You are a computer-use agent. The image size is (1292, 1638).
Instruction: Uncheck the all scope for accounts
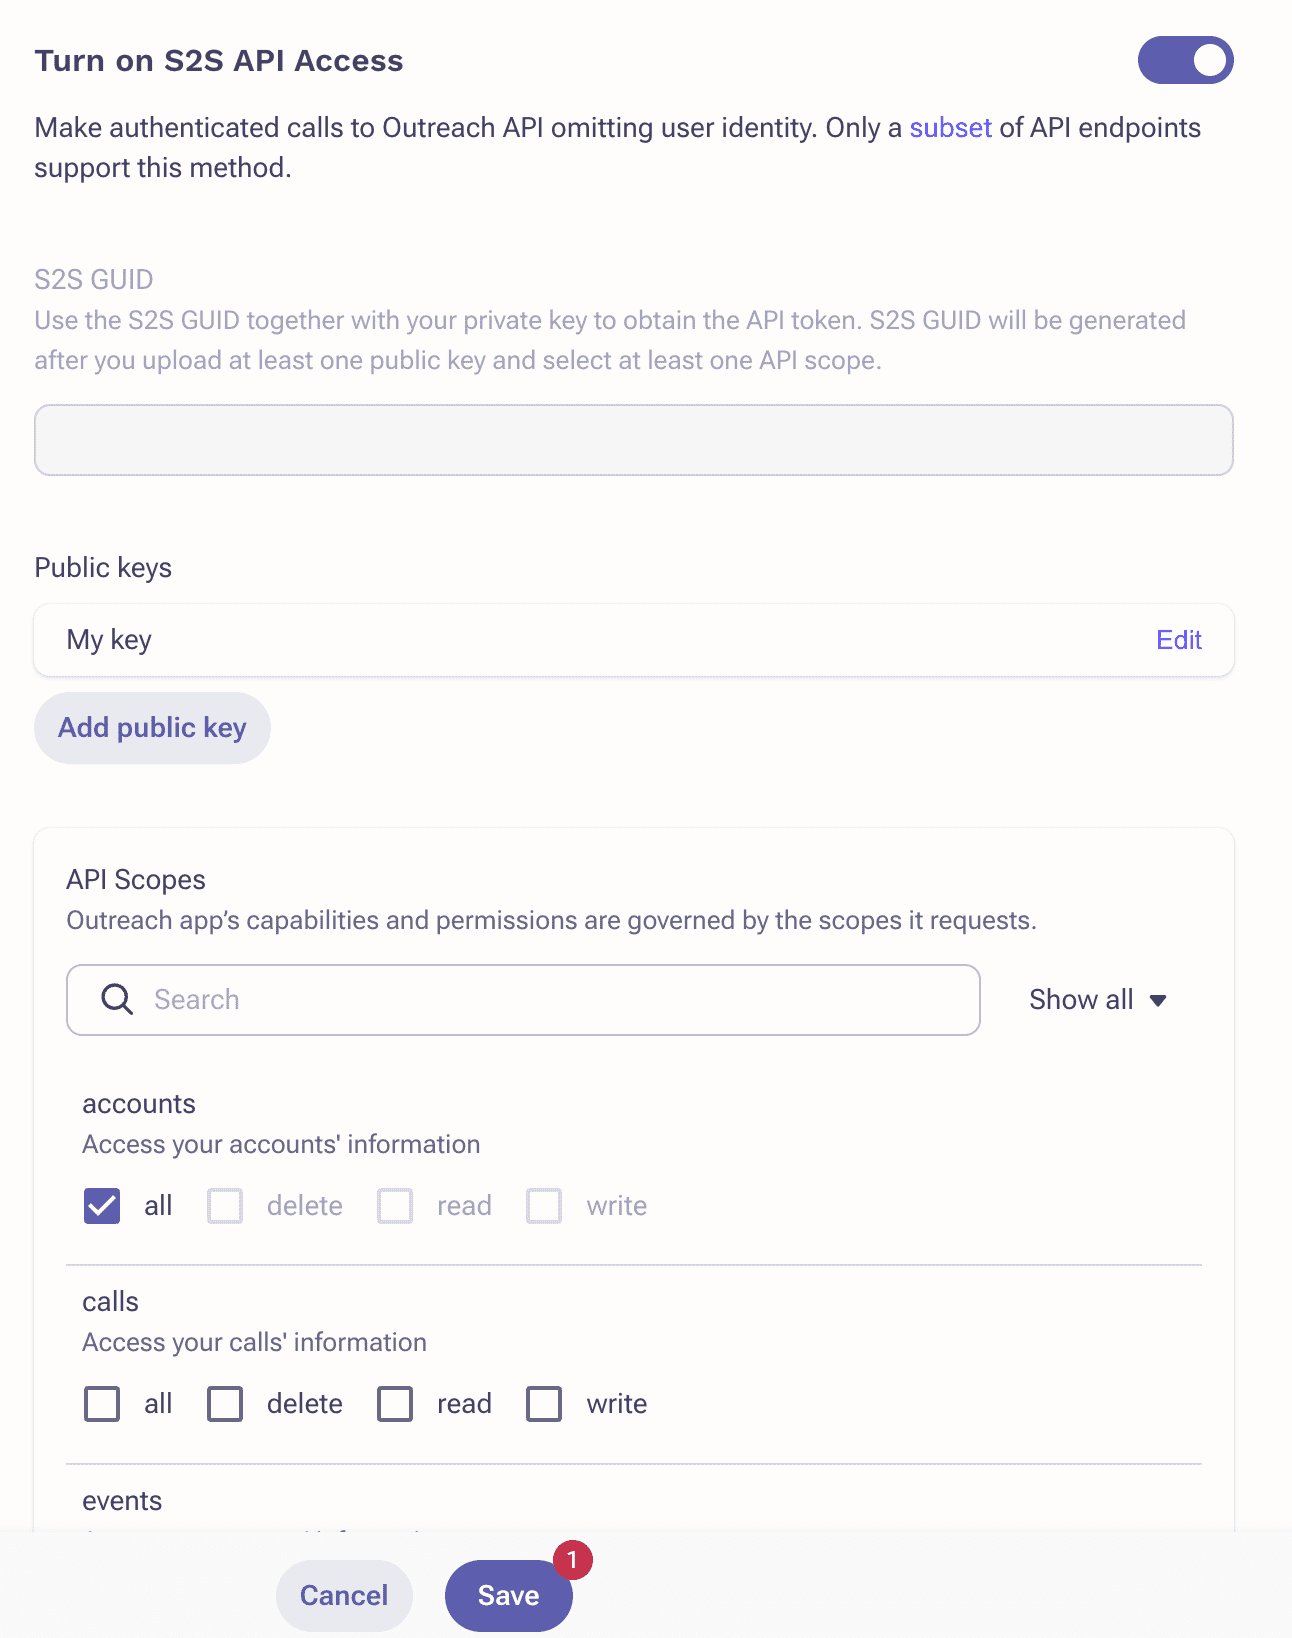point(100,1205)
